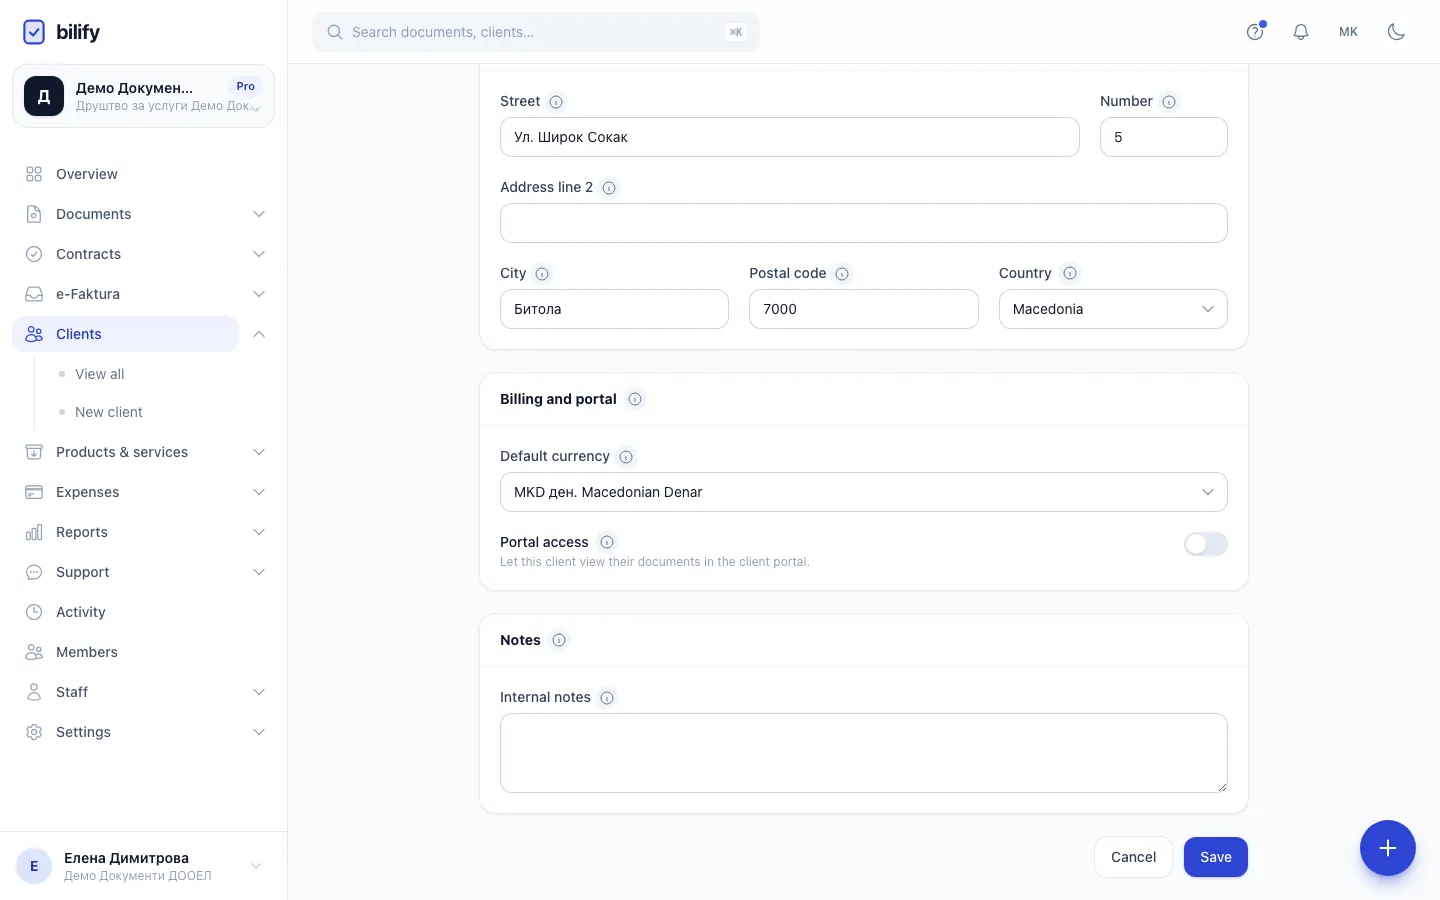Open the help icon in top bar
This screenshot has width=1440, height=900.
click(x=1255, y=32)
